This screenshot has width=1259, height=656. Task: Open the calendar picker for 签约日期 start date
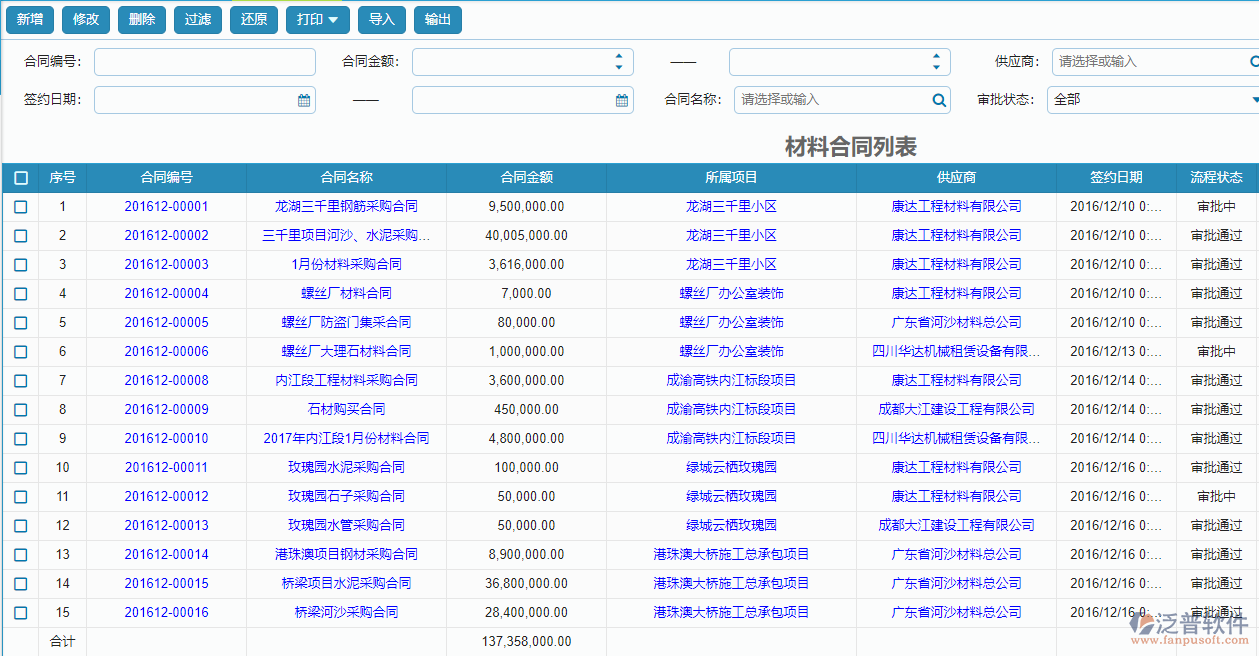303,100
